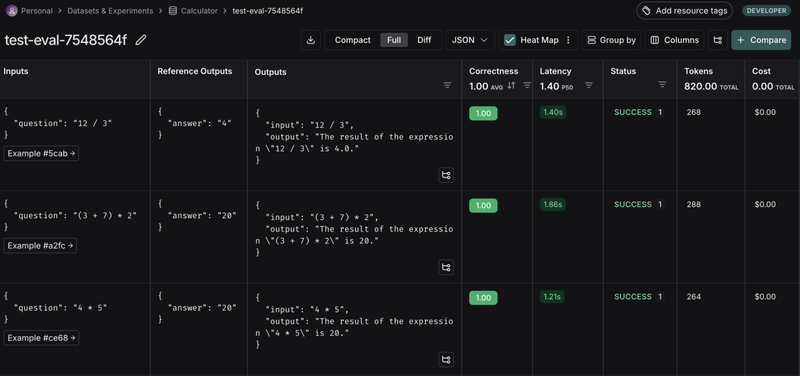This screenshot has height=376, width=800.
Task: Open Example #5cab link
Action: pos(41,153)
